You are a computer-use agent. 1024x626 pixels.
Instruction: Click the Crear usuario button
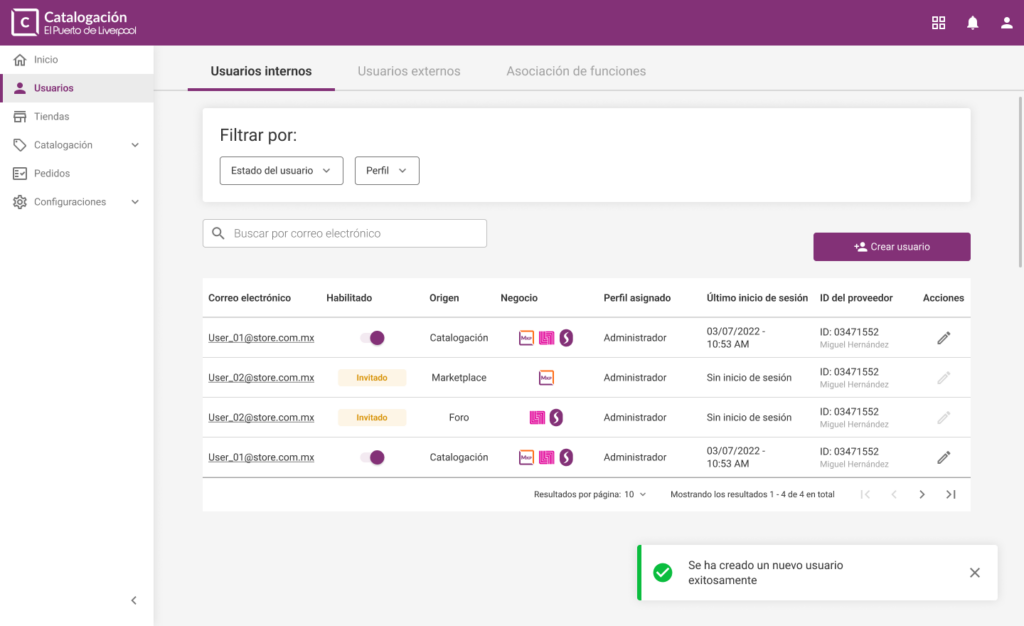[891, 247]
